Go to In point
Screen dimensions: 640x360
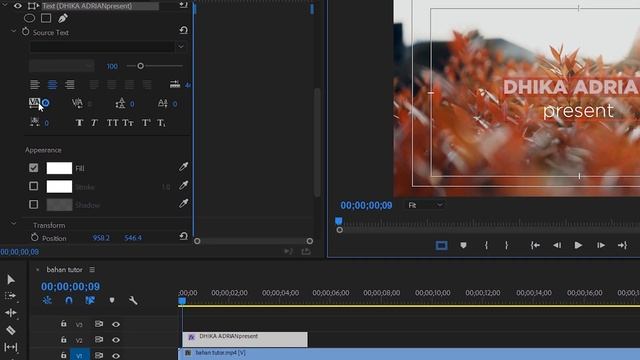[x=535, y=245]
